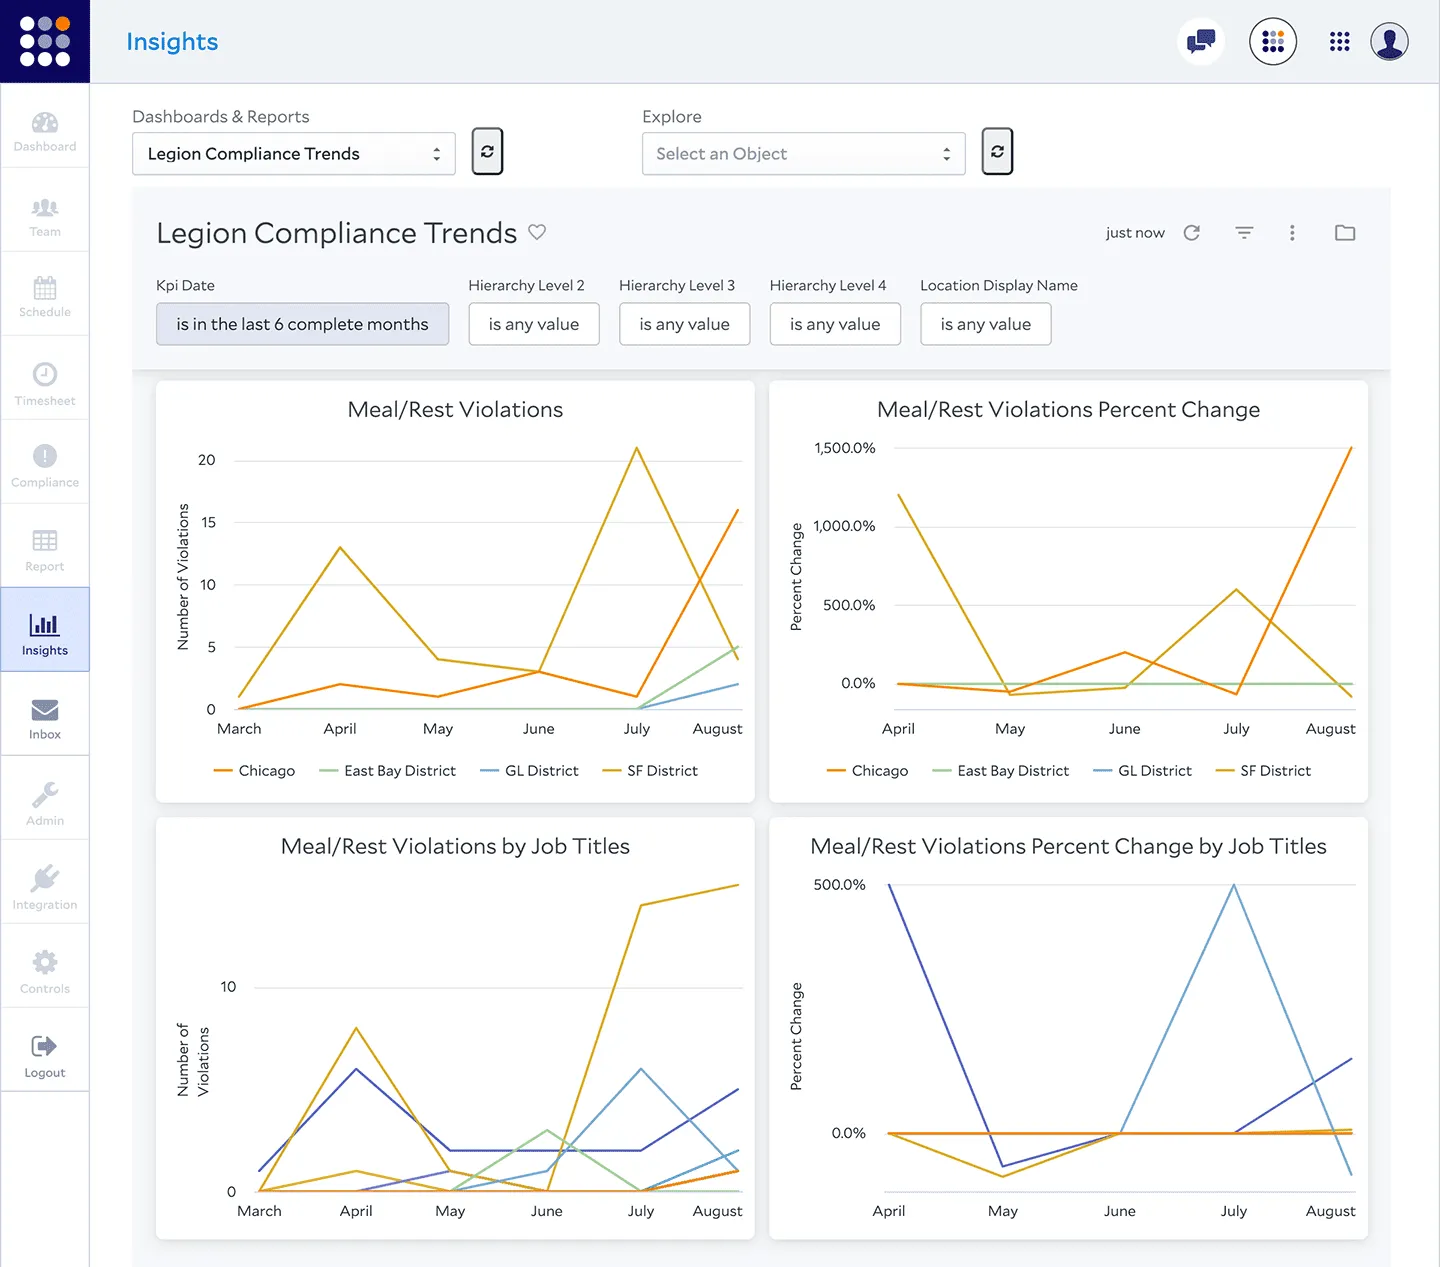Reload the dashboard using the circular refresh icon

tap(1191, 233)
